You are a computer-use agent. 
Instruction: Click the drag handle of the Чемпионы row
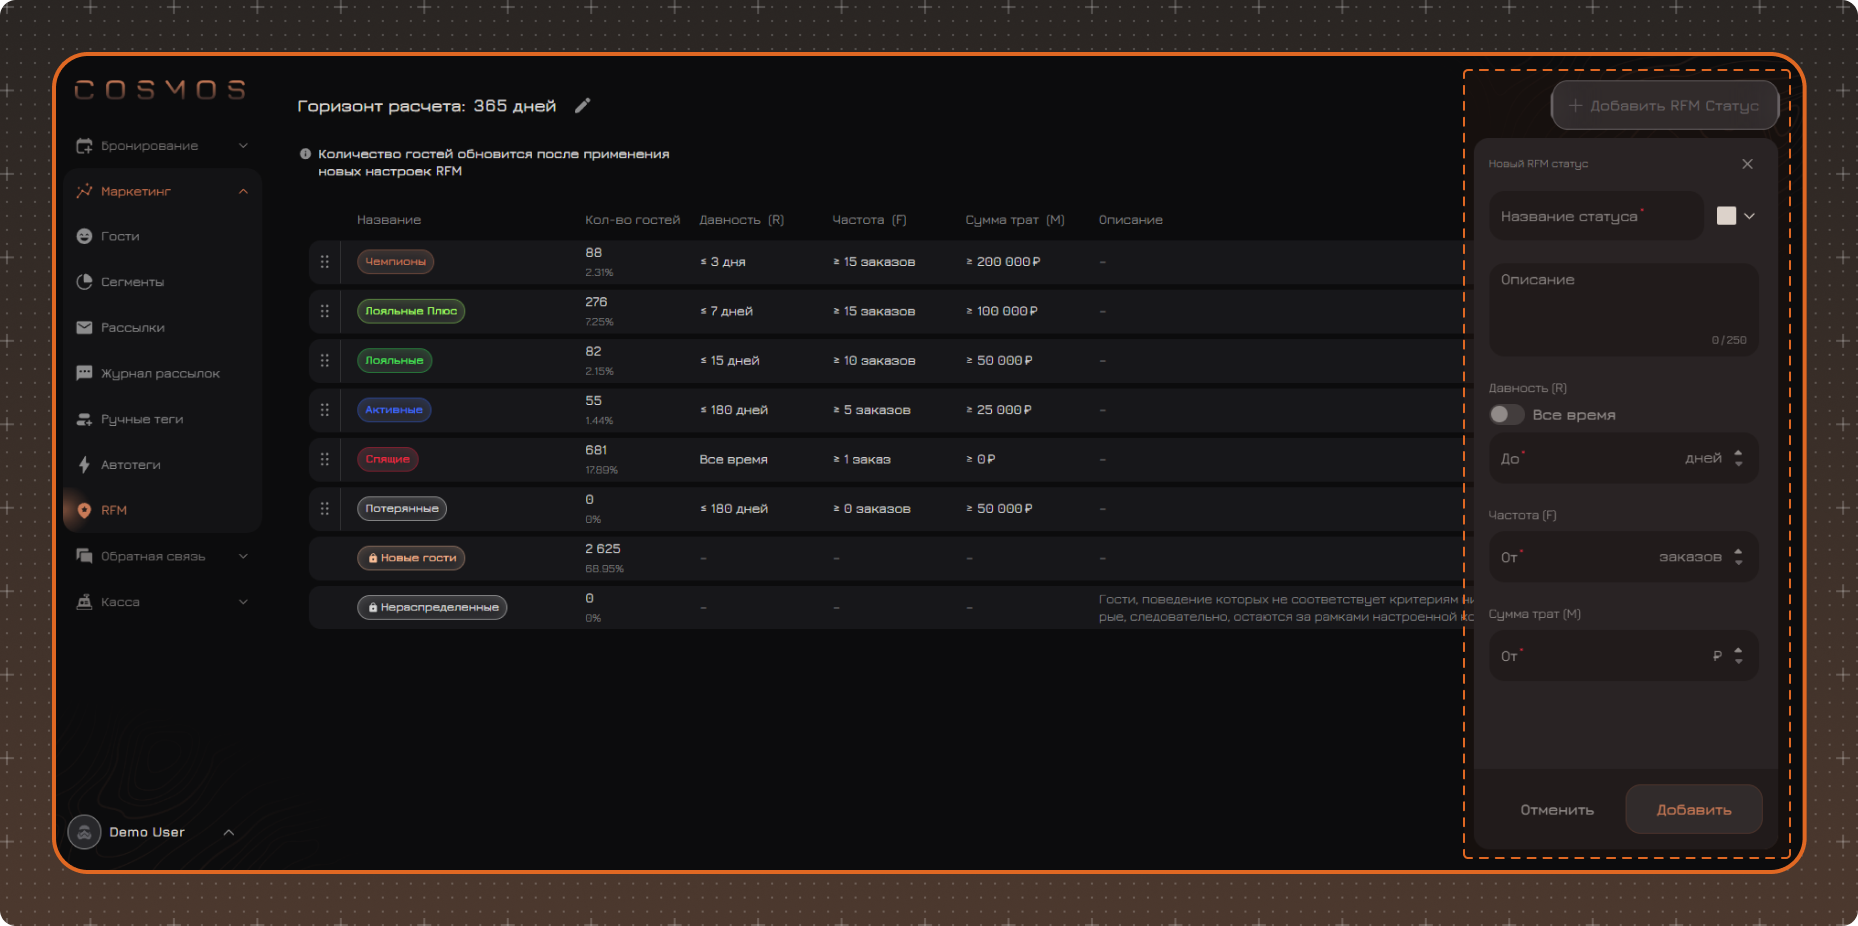point(324,262)
